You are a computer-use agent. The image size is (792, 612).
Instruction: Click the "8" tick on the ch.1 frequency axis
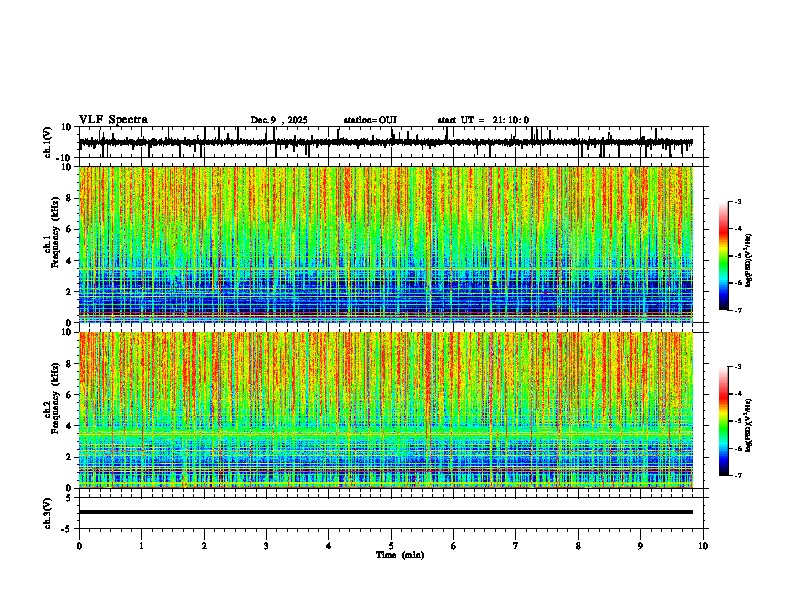pyautogui.click(x=69, y=198)
